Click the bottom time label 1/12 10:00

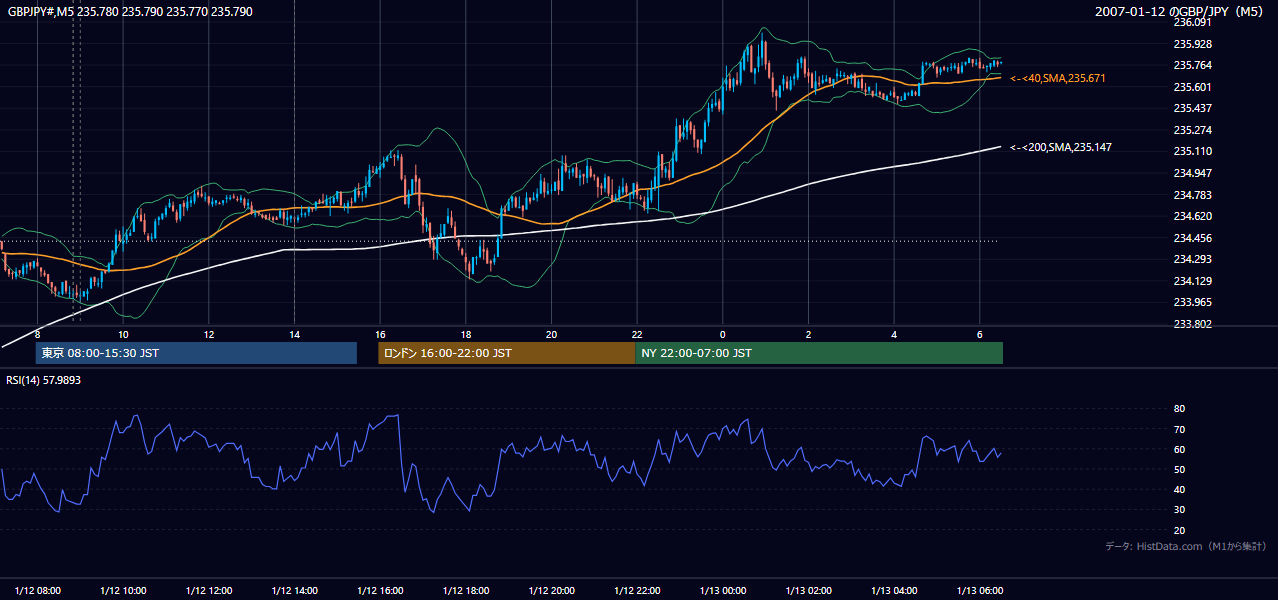[123, 590]
